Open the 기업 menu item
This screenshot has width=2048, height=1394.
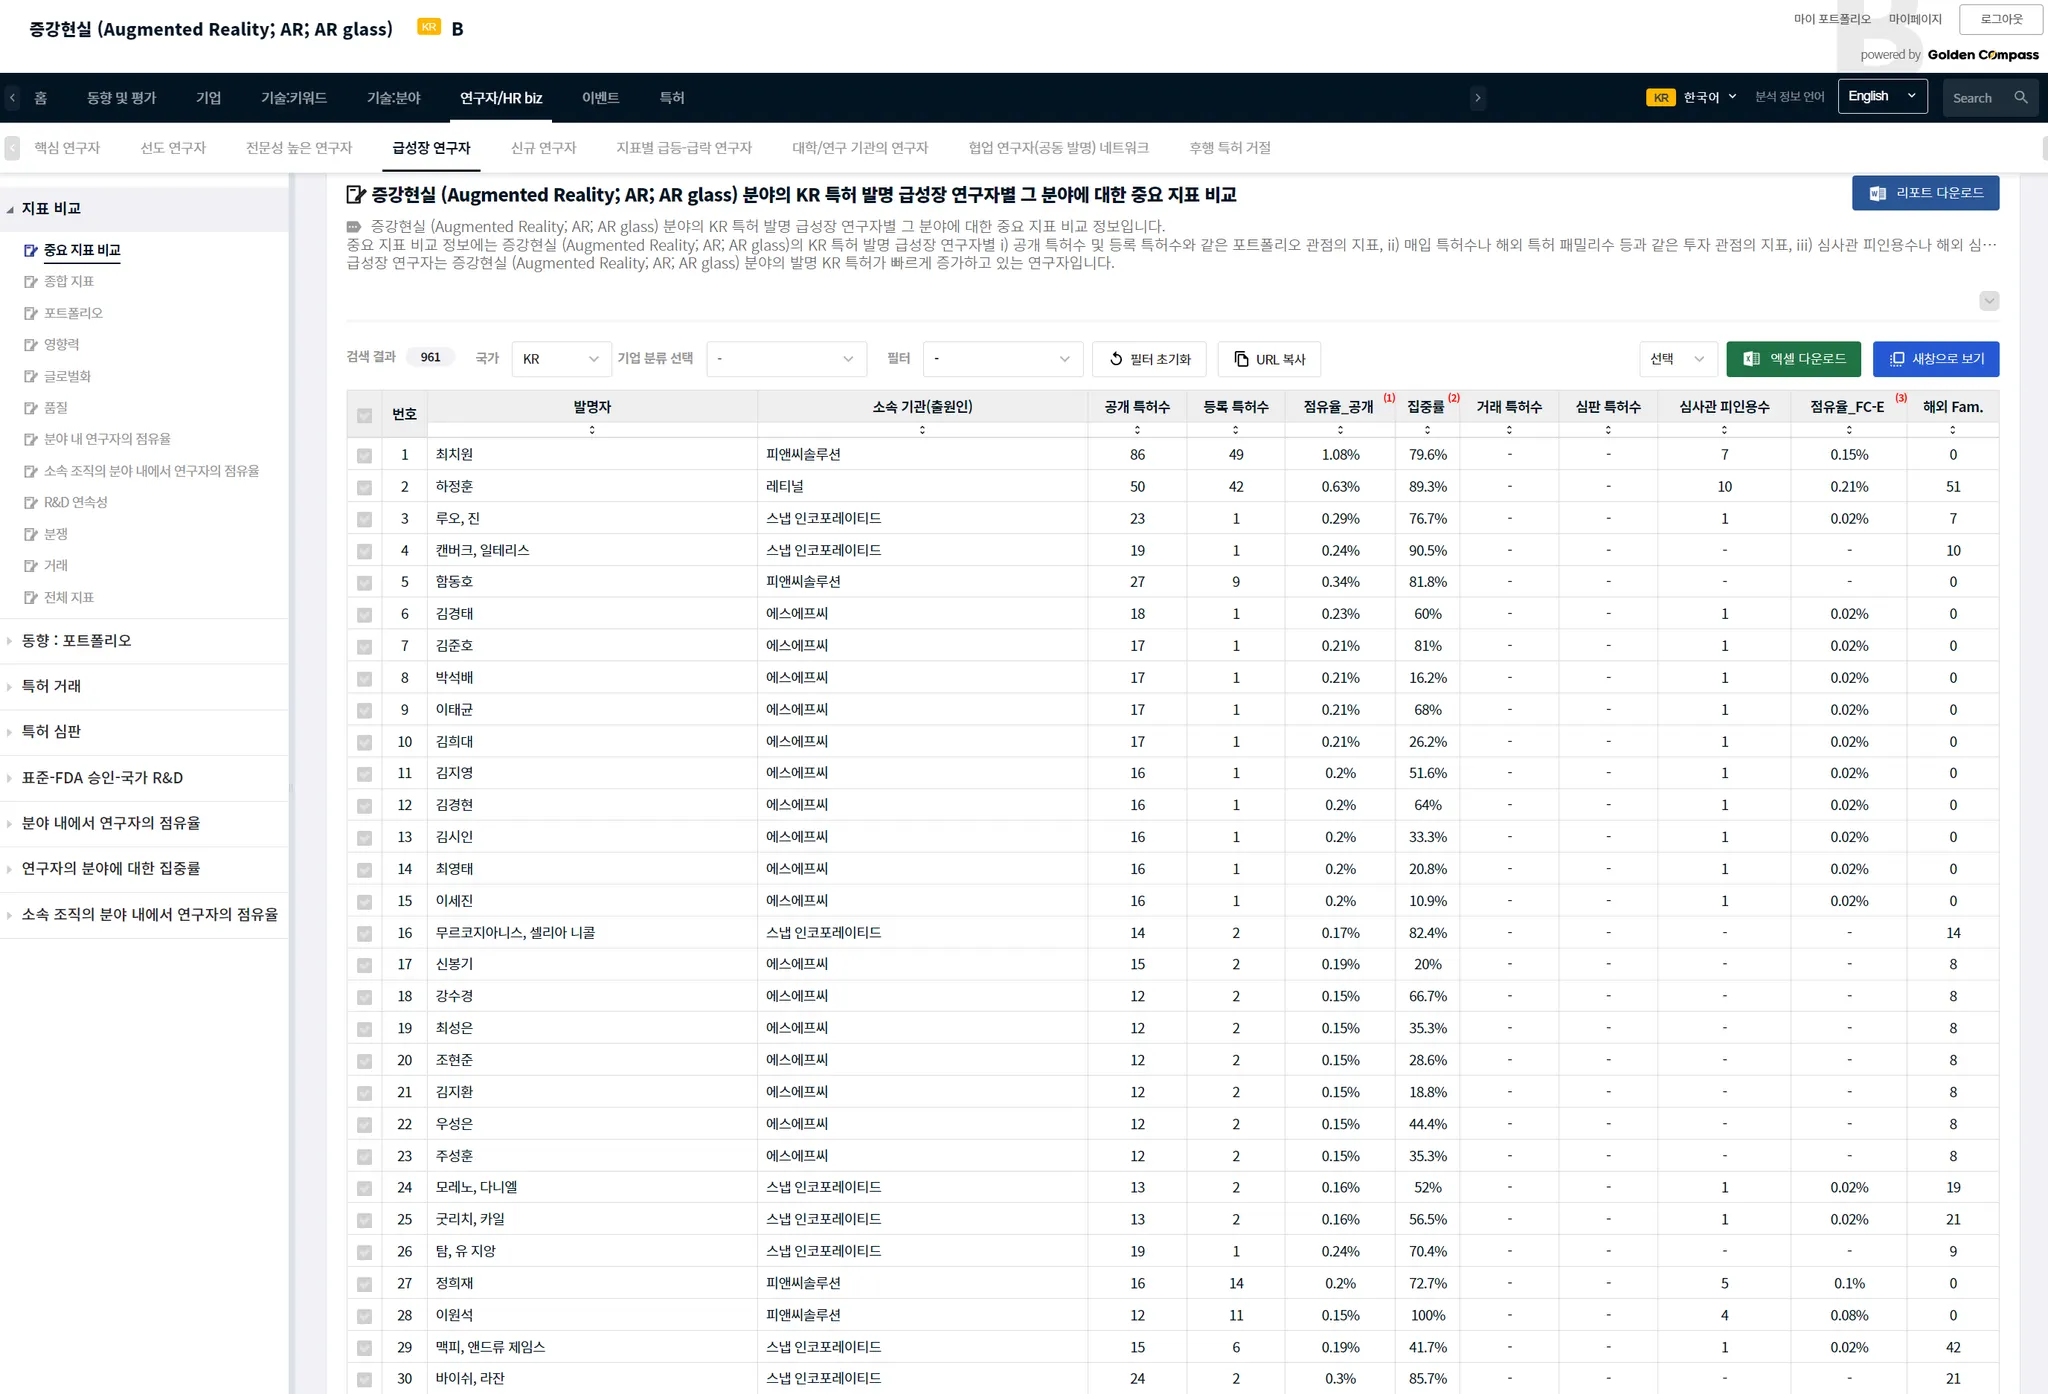208,98
